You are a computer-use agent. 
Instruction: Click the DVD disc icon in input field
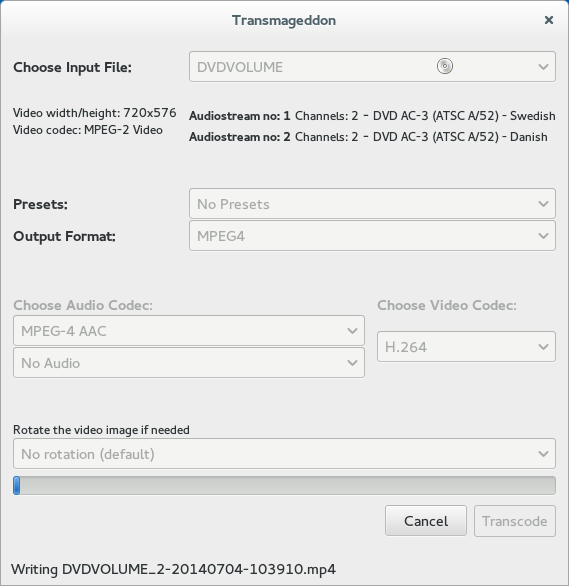(445, 66)
